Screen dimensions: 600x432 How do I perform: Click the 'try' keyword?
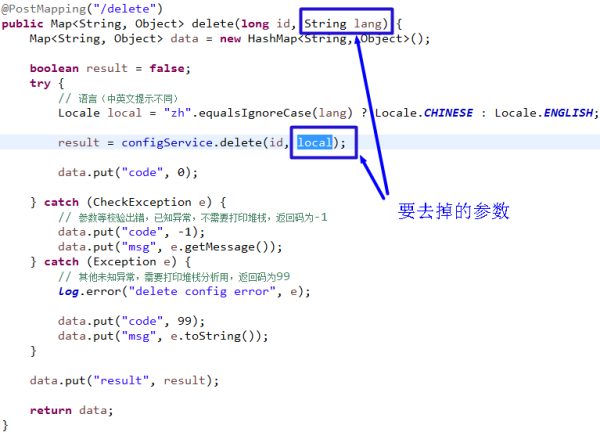[x=40, y=83]
